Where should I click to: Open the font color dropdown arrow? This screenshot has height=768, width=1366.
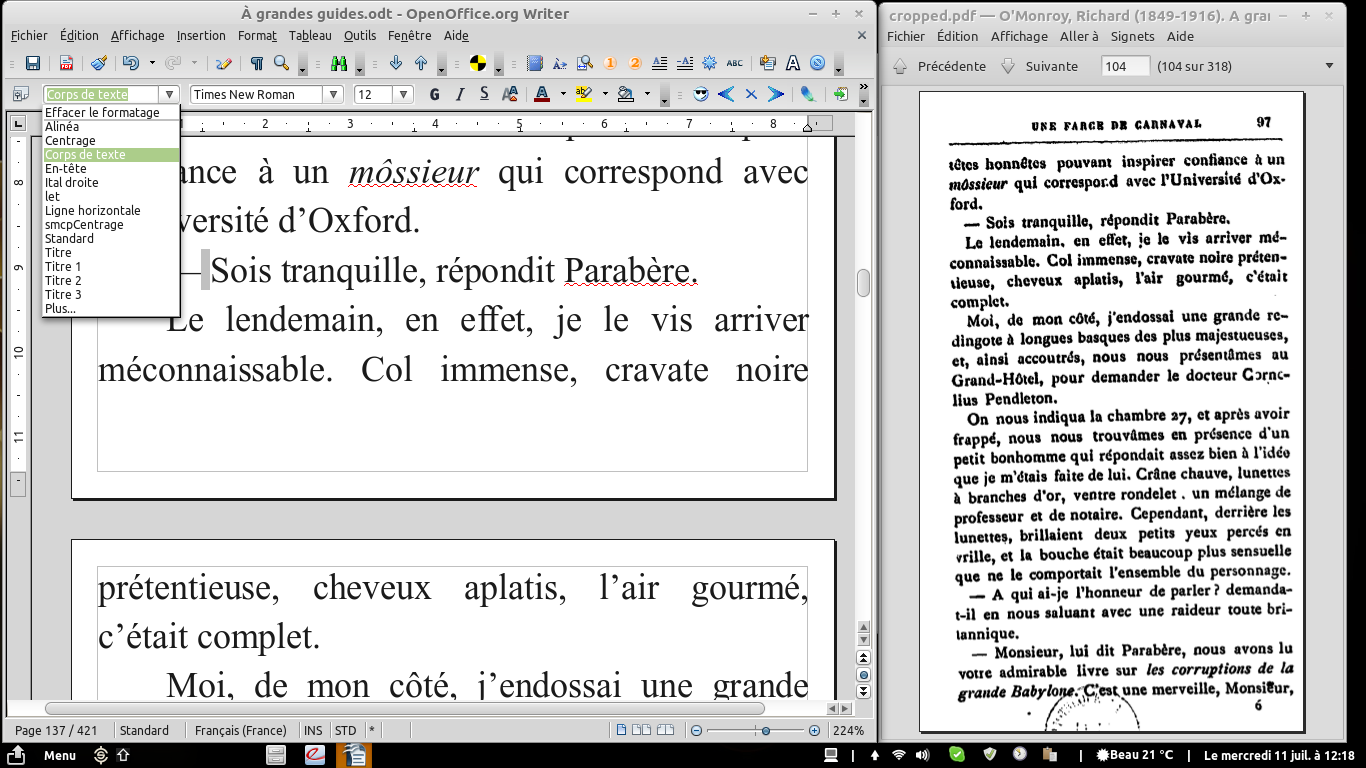563,94
